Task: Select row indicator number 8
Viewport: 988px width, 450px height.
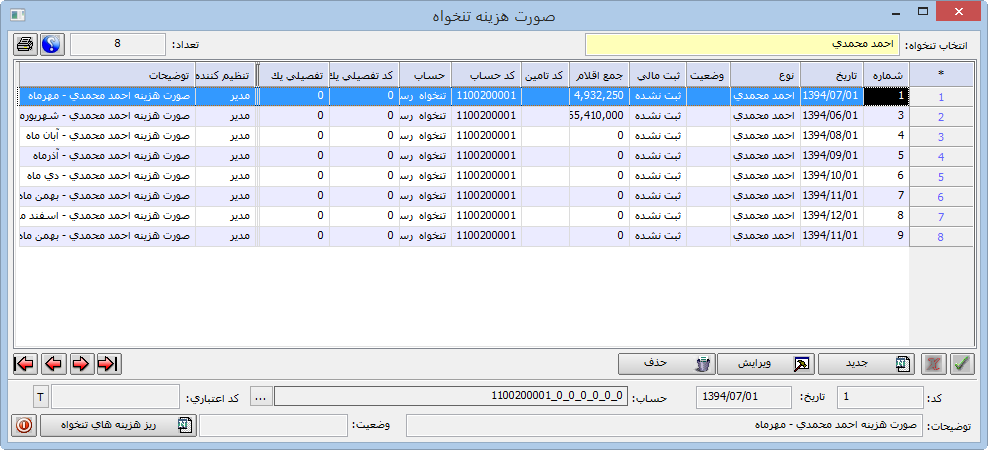Action: [941, 238]
